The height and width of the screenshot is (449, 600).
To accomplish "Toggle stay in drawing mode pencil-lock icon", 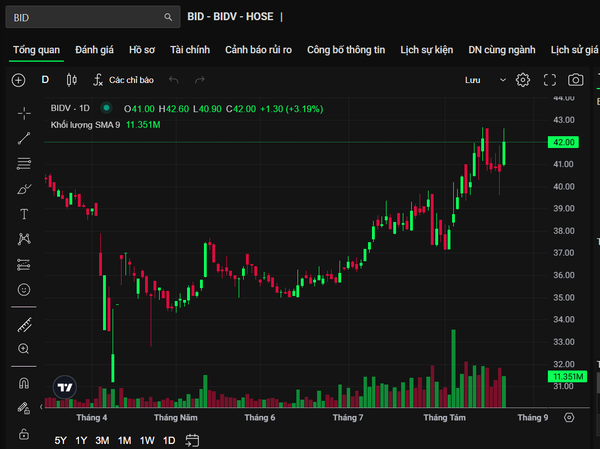I will (x=24, y=408).
